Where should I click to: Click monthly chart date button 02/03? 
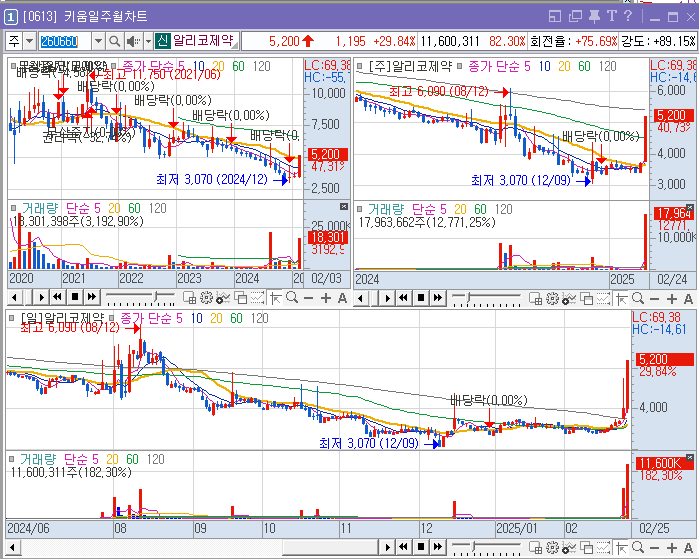[x=326, y=279]
